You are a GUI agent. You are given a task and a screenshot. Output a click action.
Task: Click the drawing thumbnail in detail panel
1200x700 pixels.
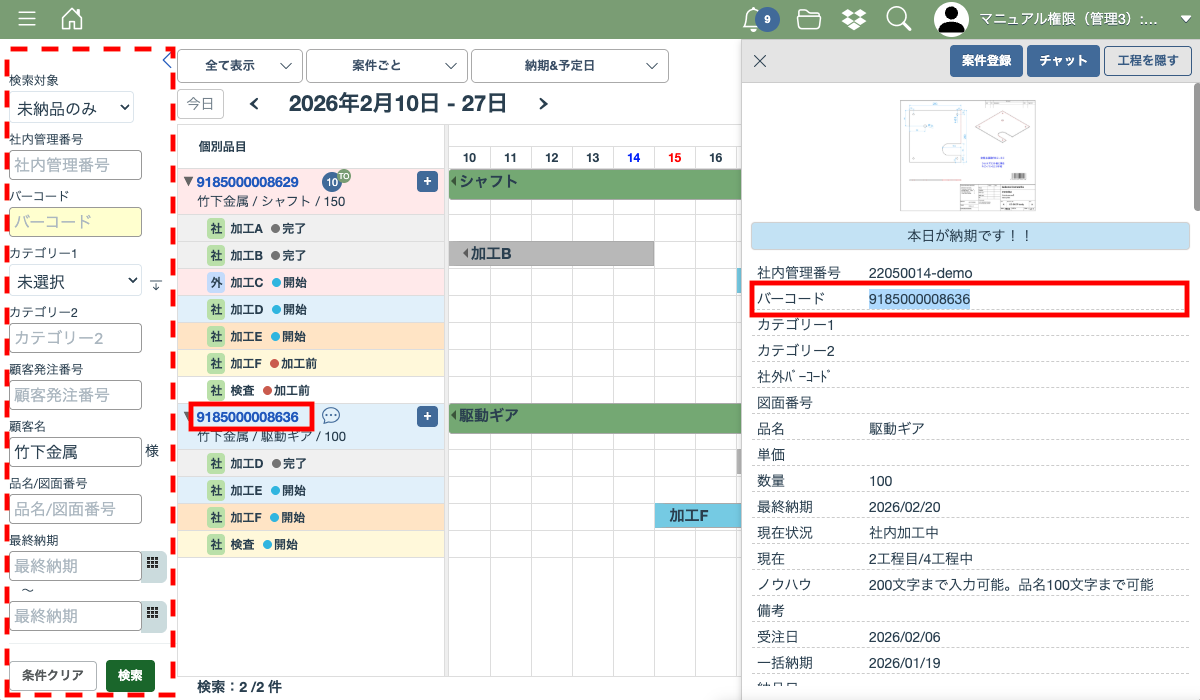coord(969,155)
